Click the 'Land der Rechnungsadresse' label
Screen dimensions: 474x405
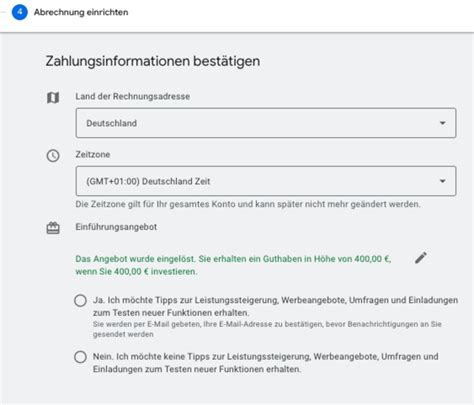pos(133,96)
